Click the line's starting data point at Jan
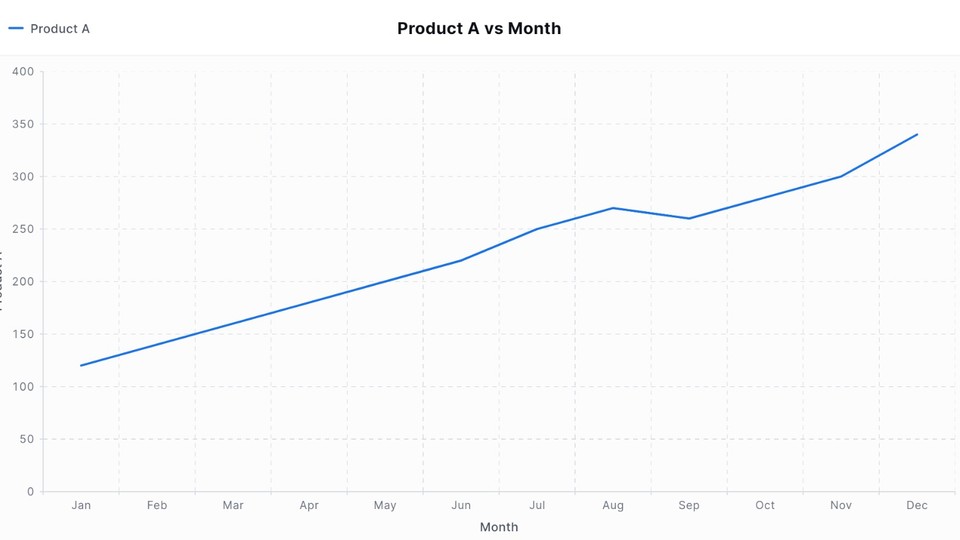This screenshot has height=540, width=960. tap(81, 365)
